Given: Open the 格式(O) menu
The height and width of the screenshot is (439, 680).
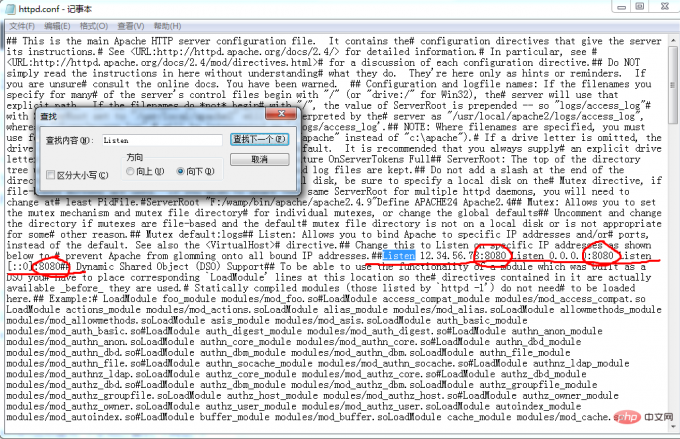Looking at the screenshot, I should click(x=94, y=26).
